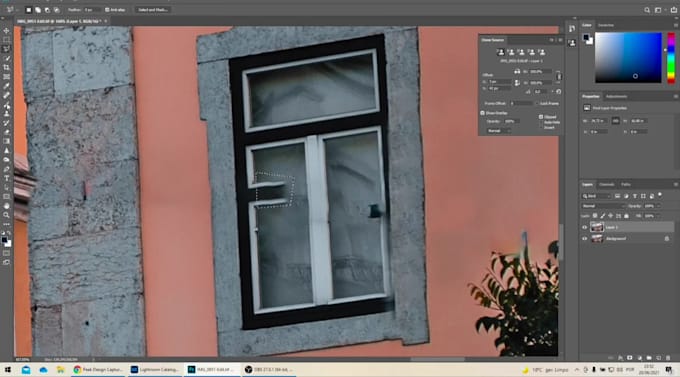Select the first clone source stamp
The height and width of the screenshot is (377, 680).
501,52
